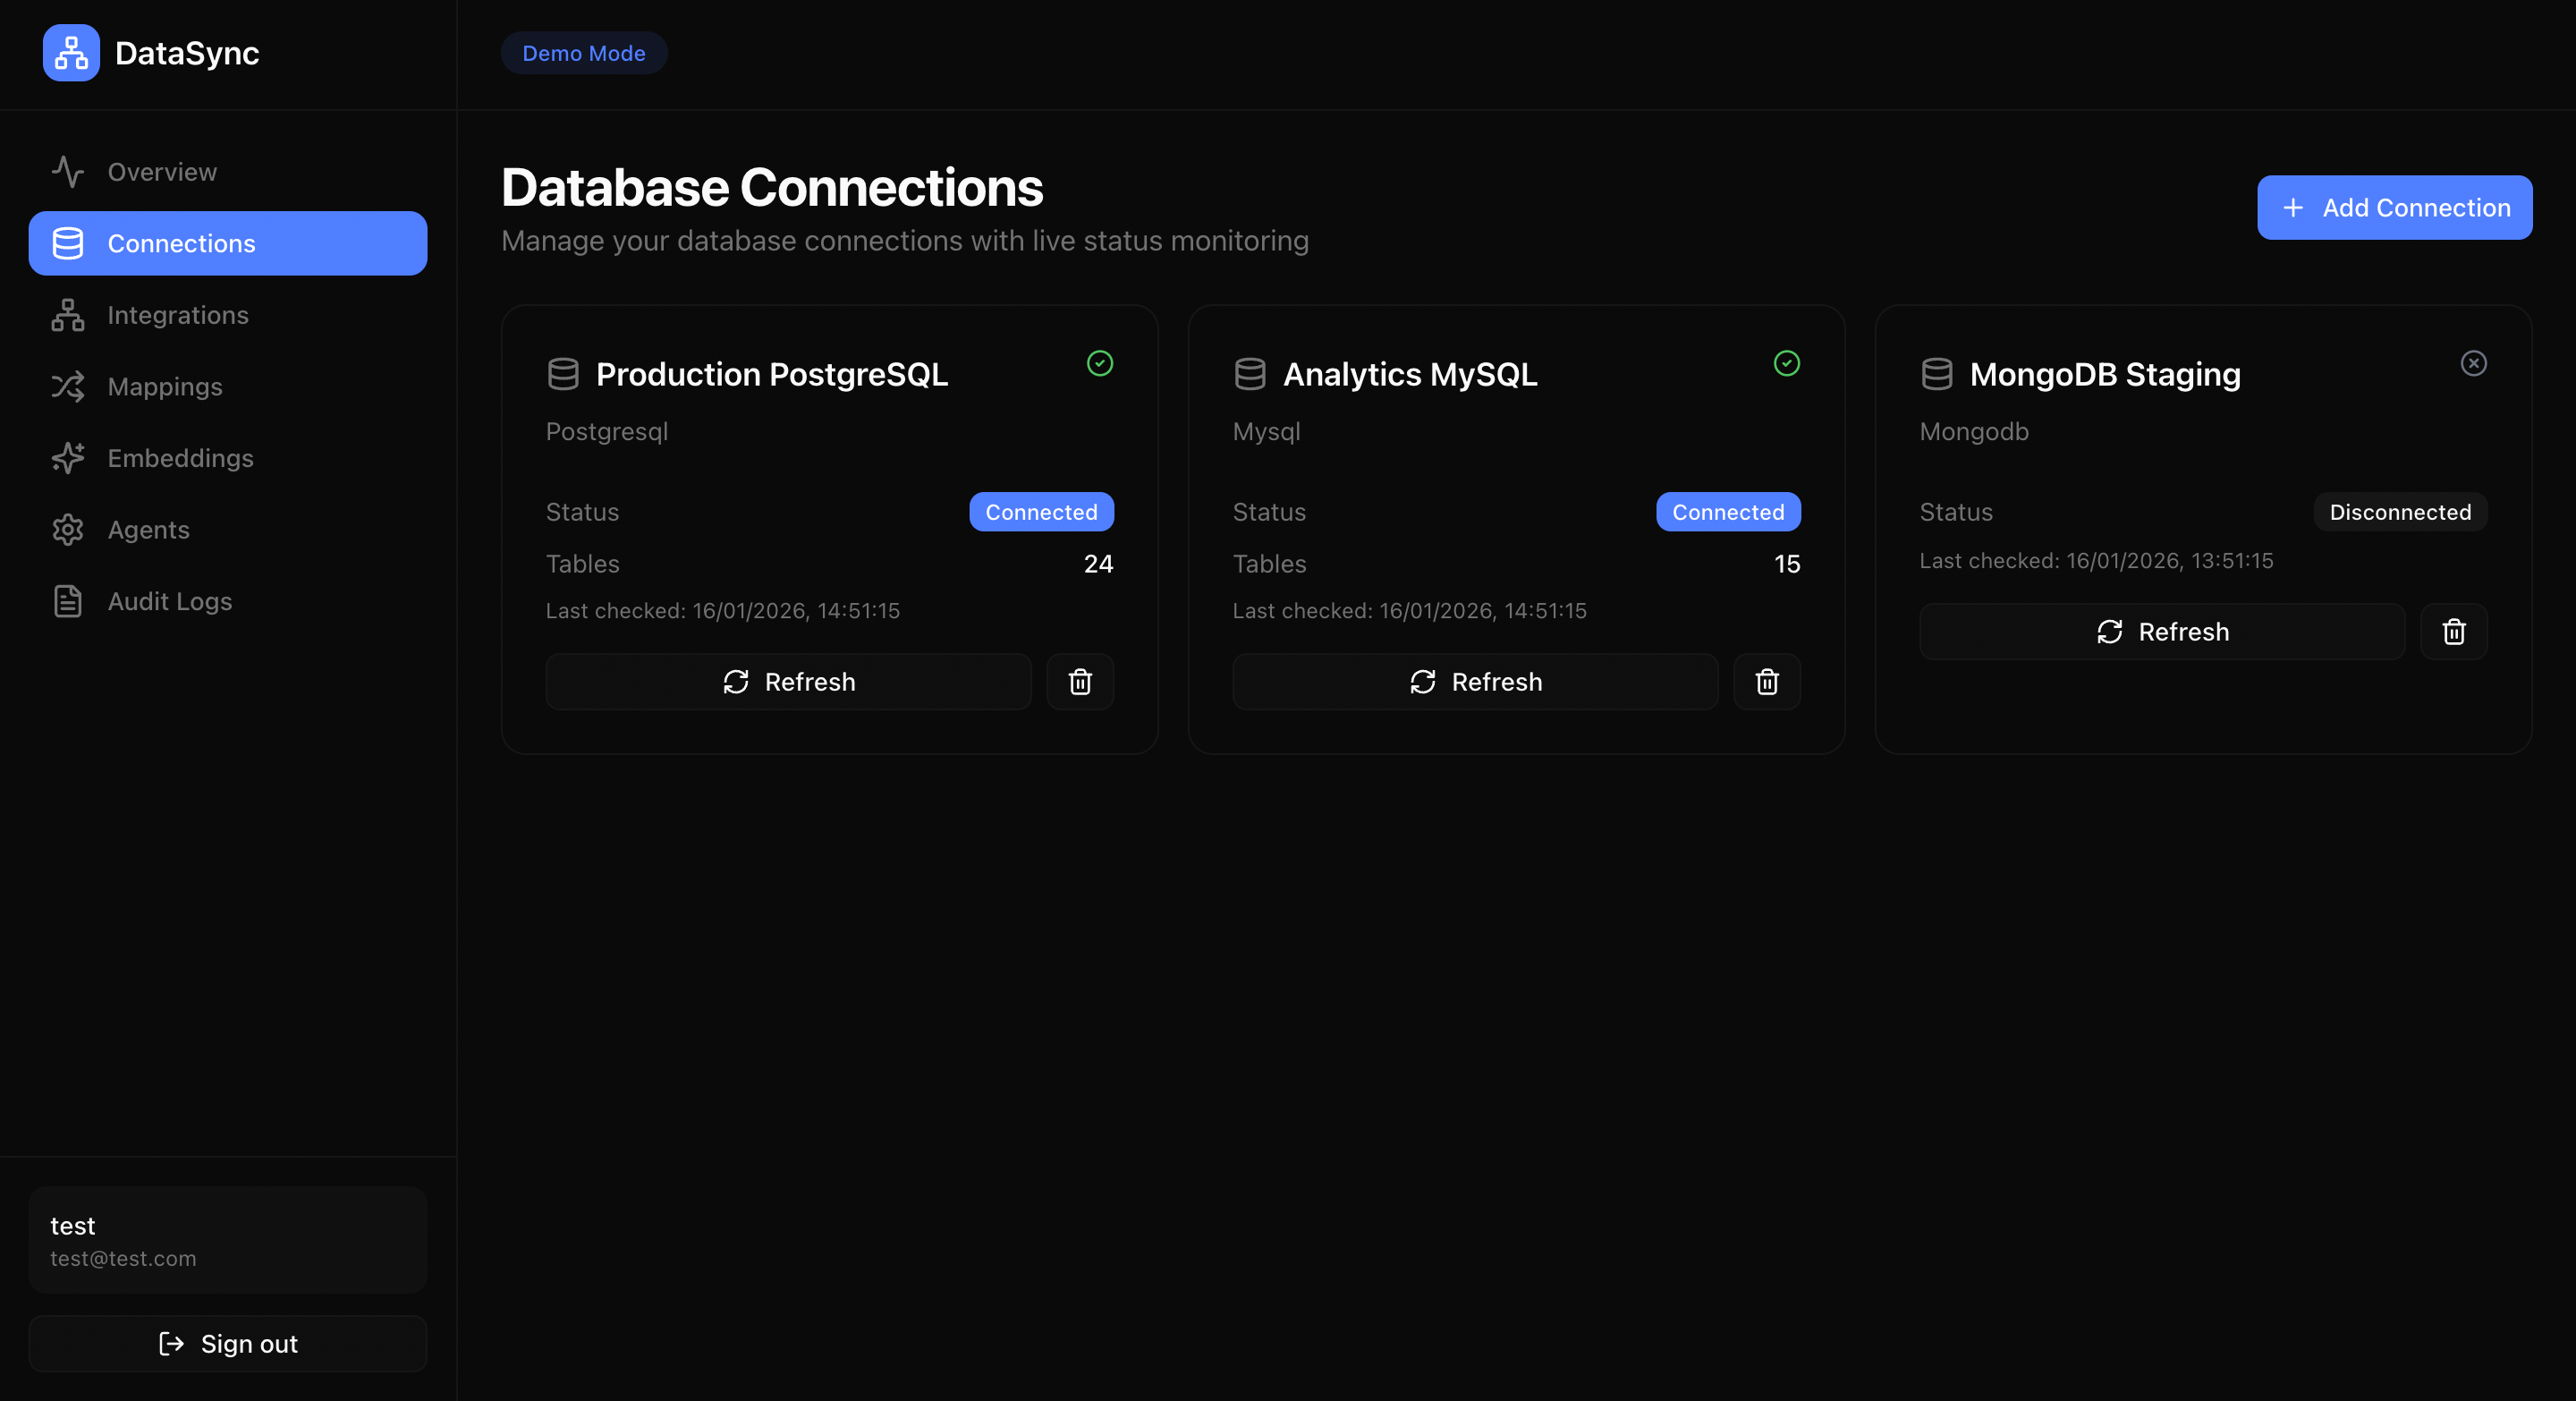
Task: Delete the Production PostgreSQL connection
Action: click(1079, 682)
